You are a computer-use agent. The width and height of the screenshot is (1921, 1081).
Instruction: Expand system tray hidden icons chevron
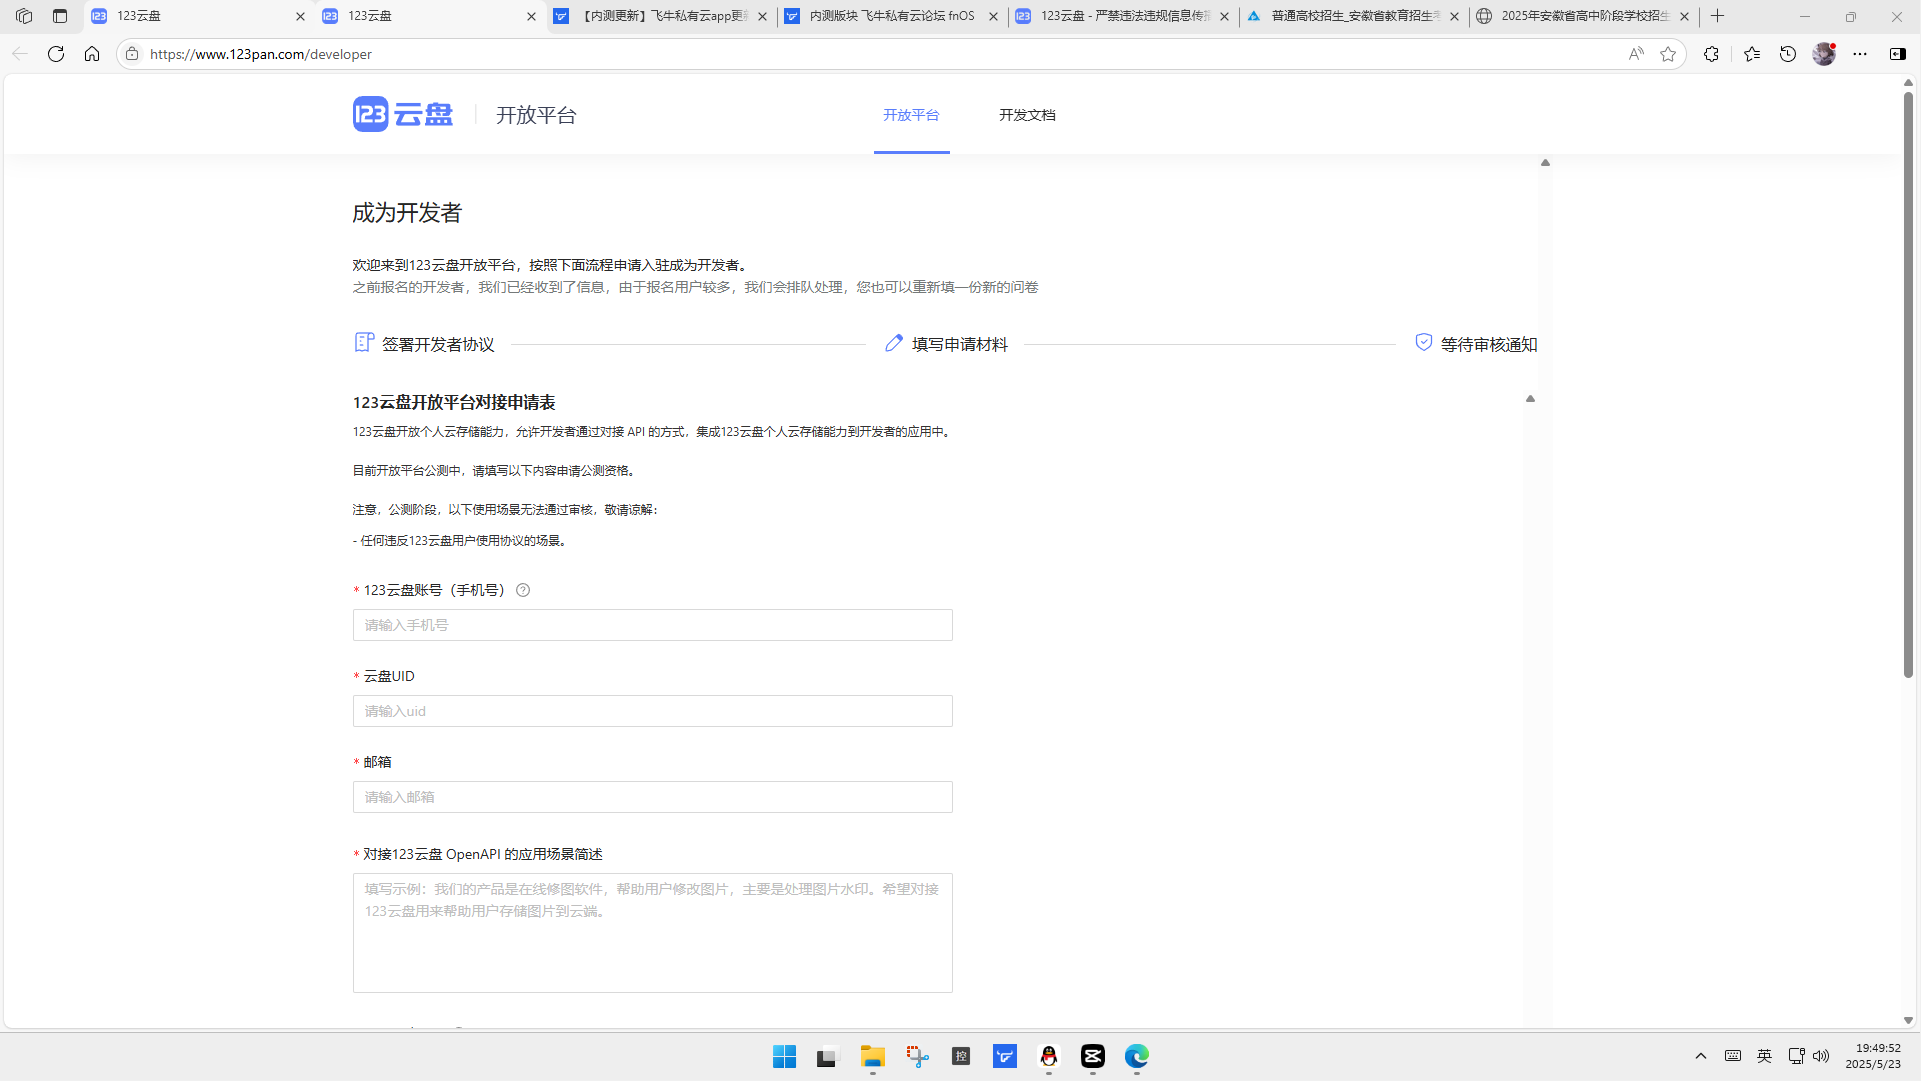click(1701, 1056)
